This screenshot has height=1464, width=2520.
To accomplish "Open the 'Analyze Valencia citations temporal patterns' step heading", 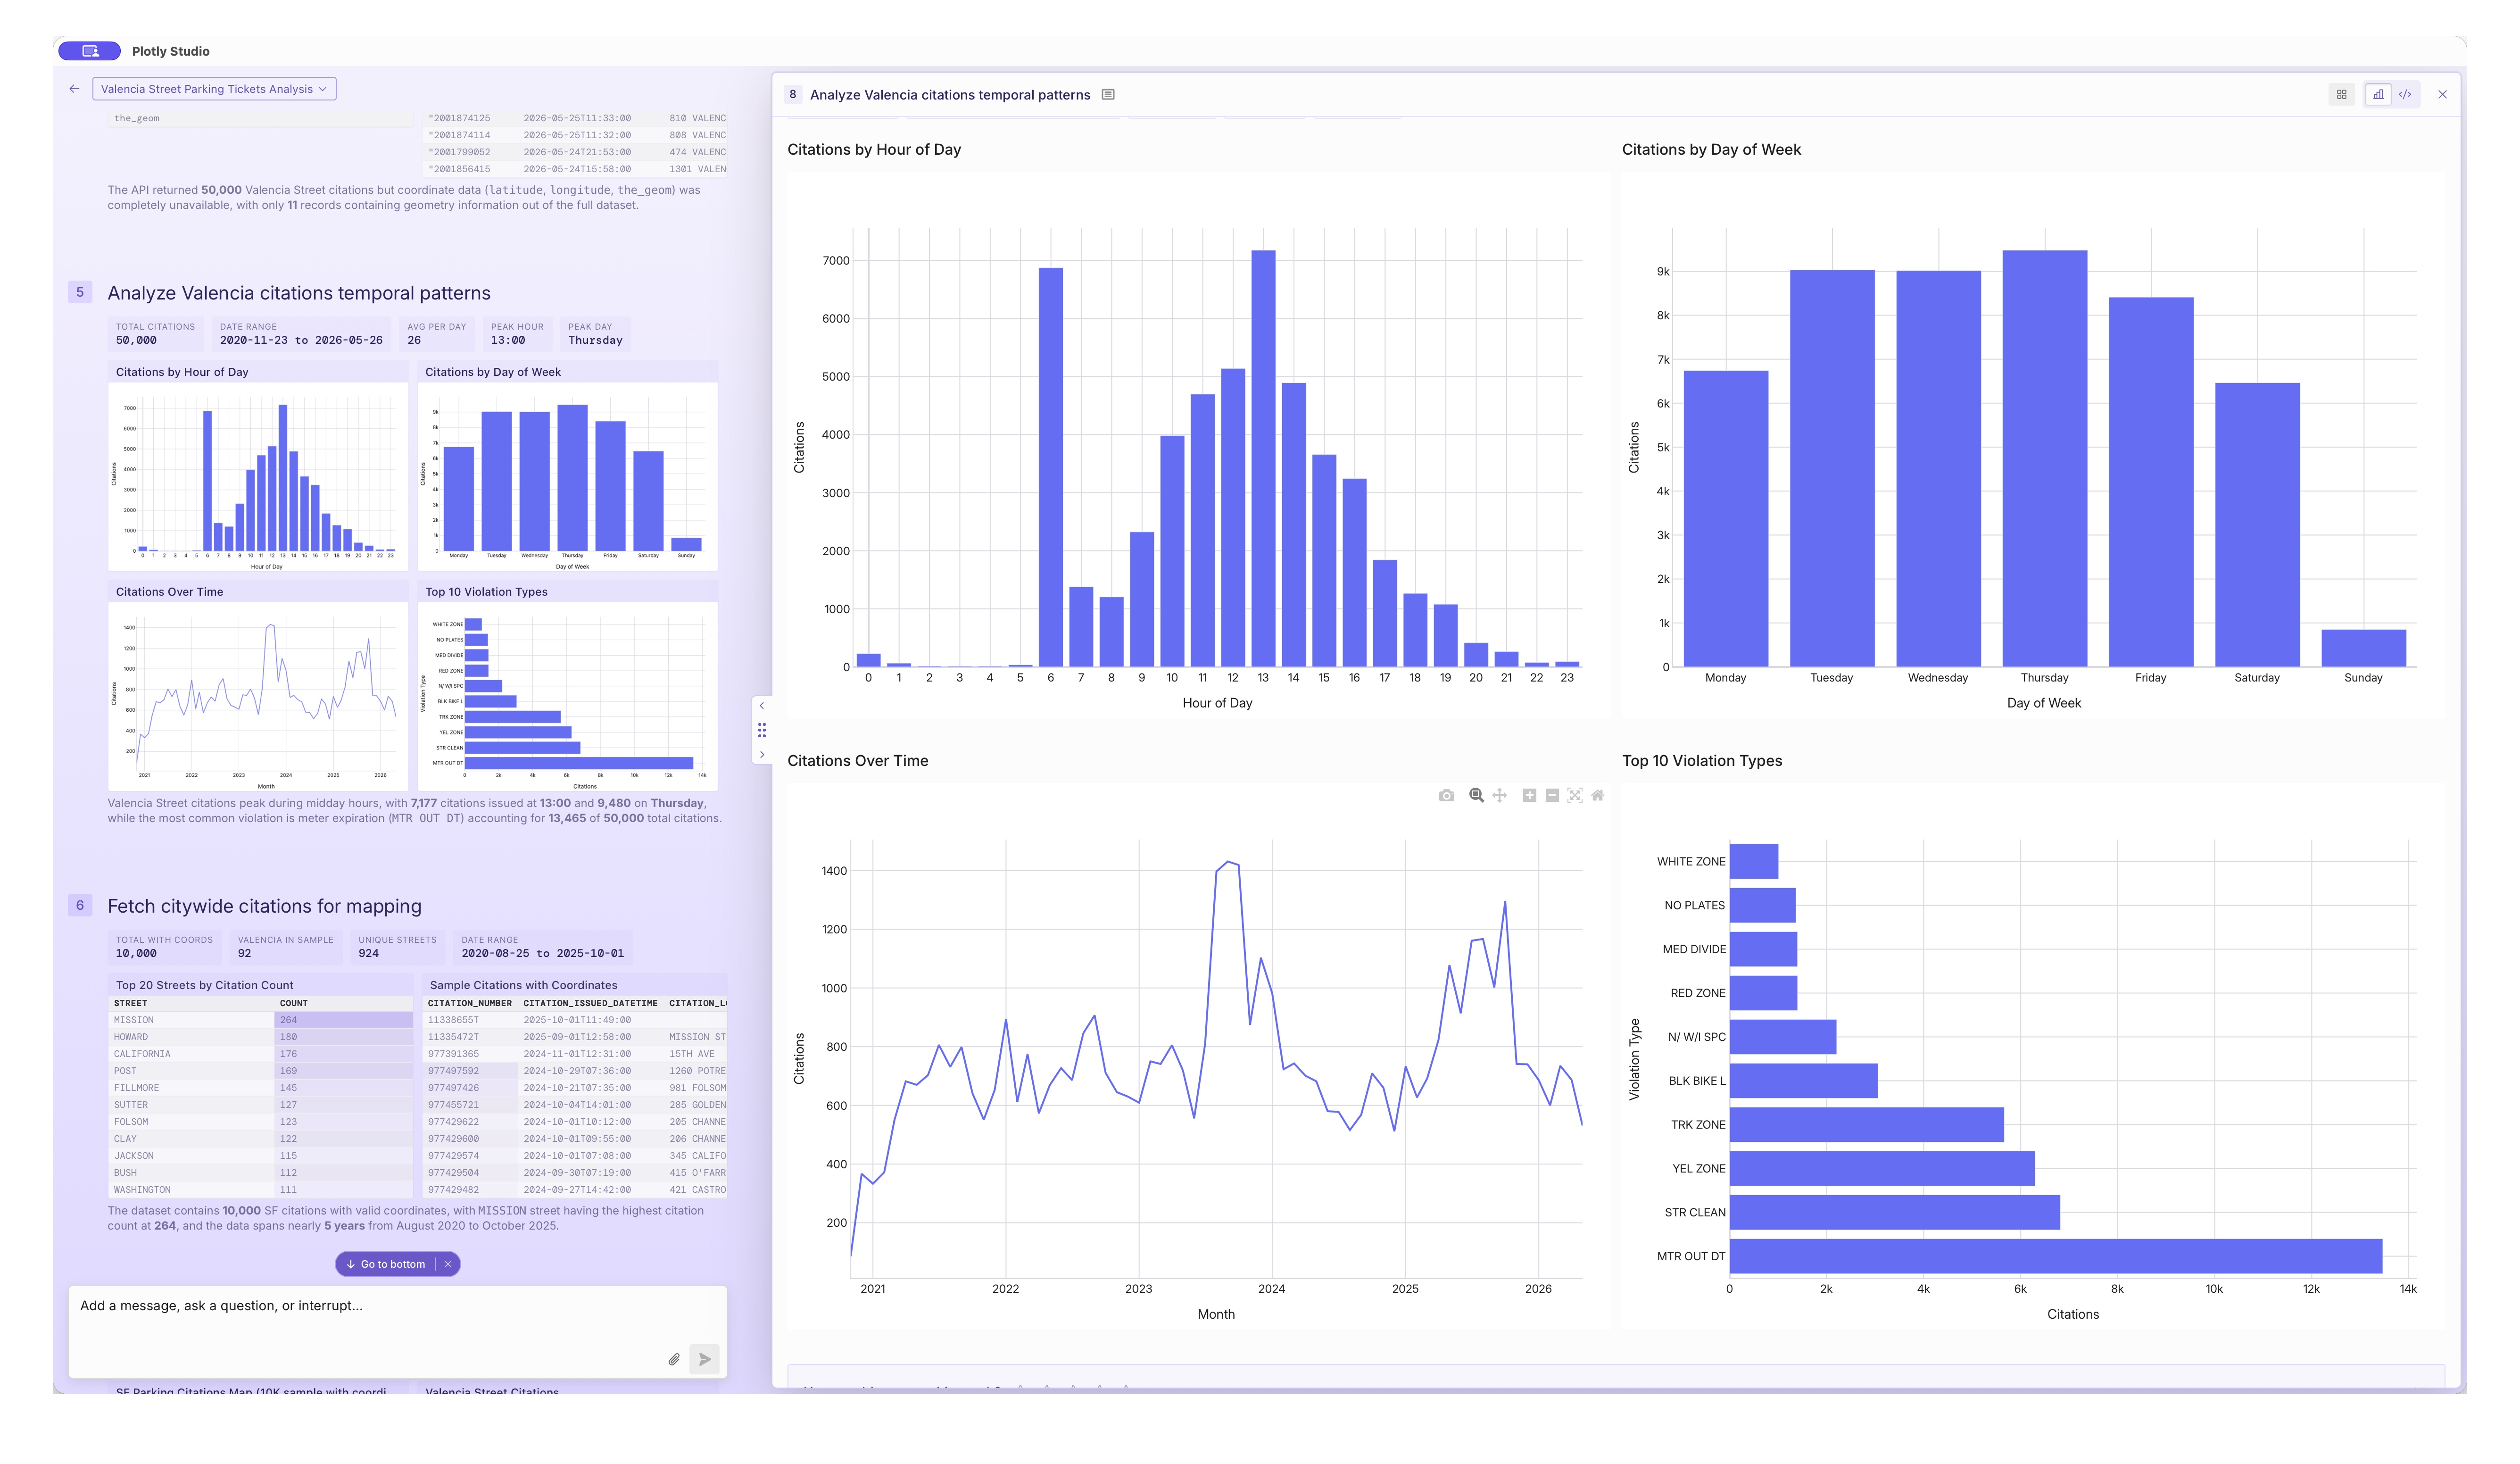I will coord(299,293).
